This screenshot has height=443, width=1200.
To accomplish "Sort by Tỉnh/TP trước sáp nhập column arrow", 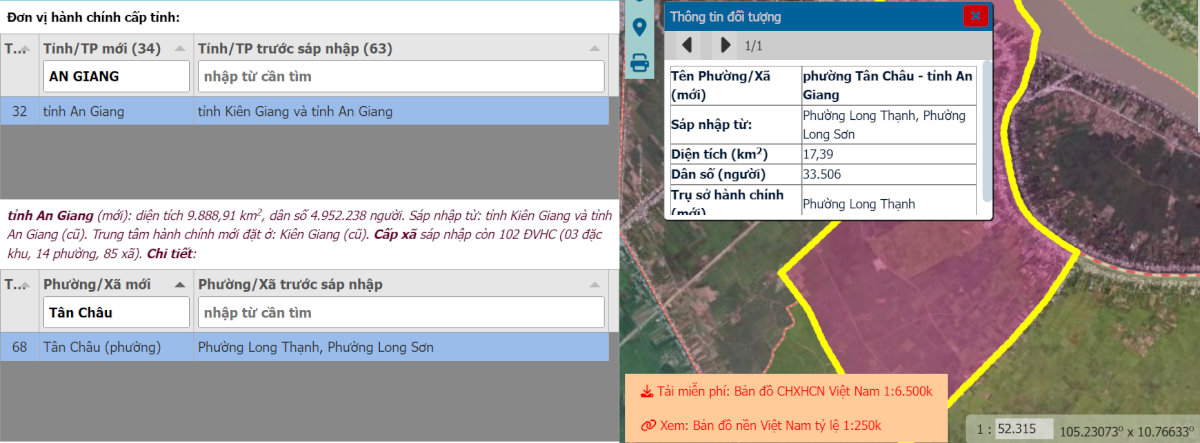I will pyautogui.click(x=595, y=48).
